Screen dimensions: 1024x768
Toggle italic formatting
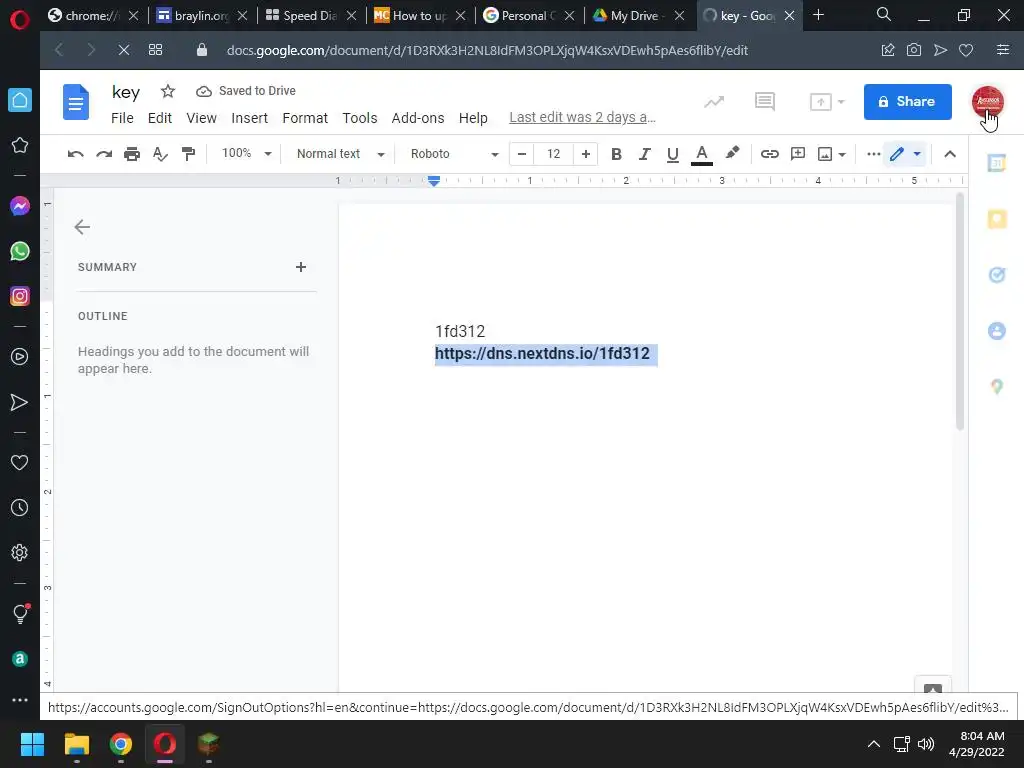click(645, 154)
